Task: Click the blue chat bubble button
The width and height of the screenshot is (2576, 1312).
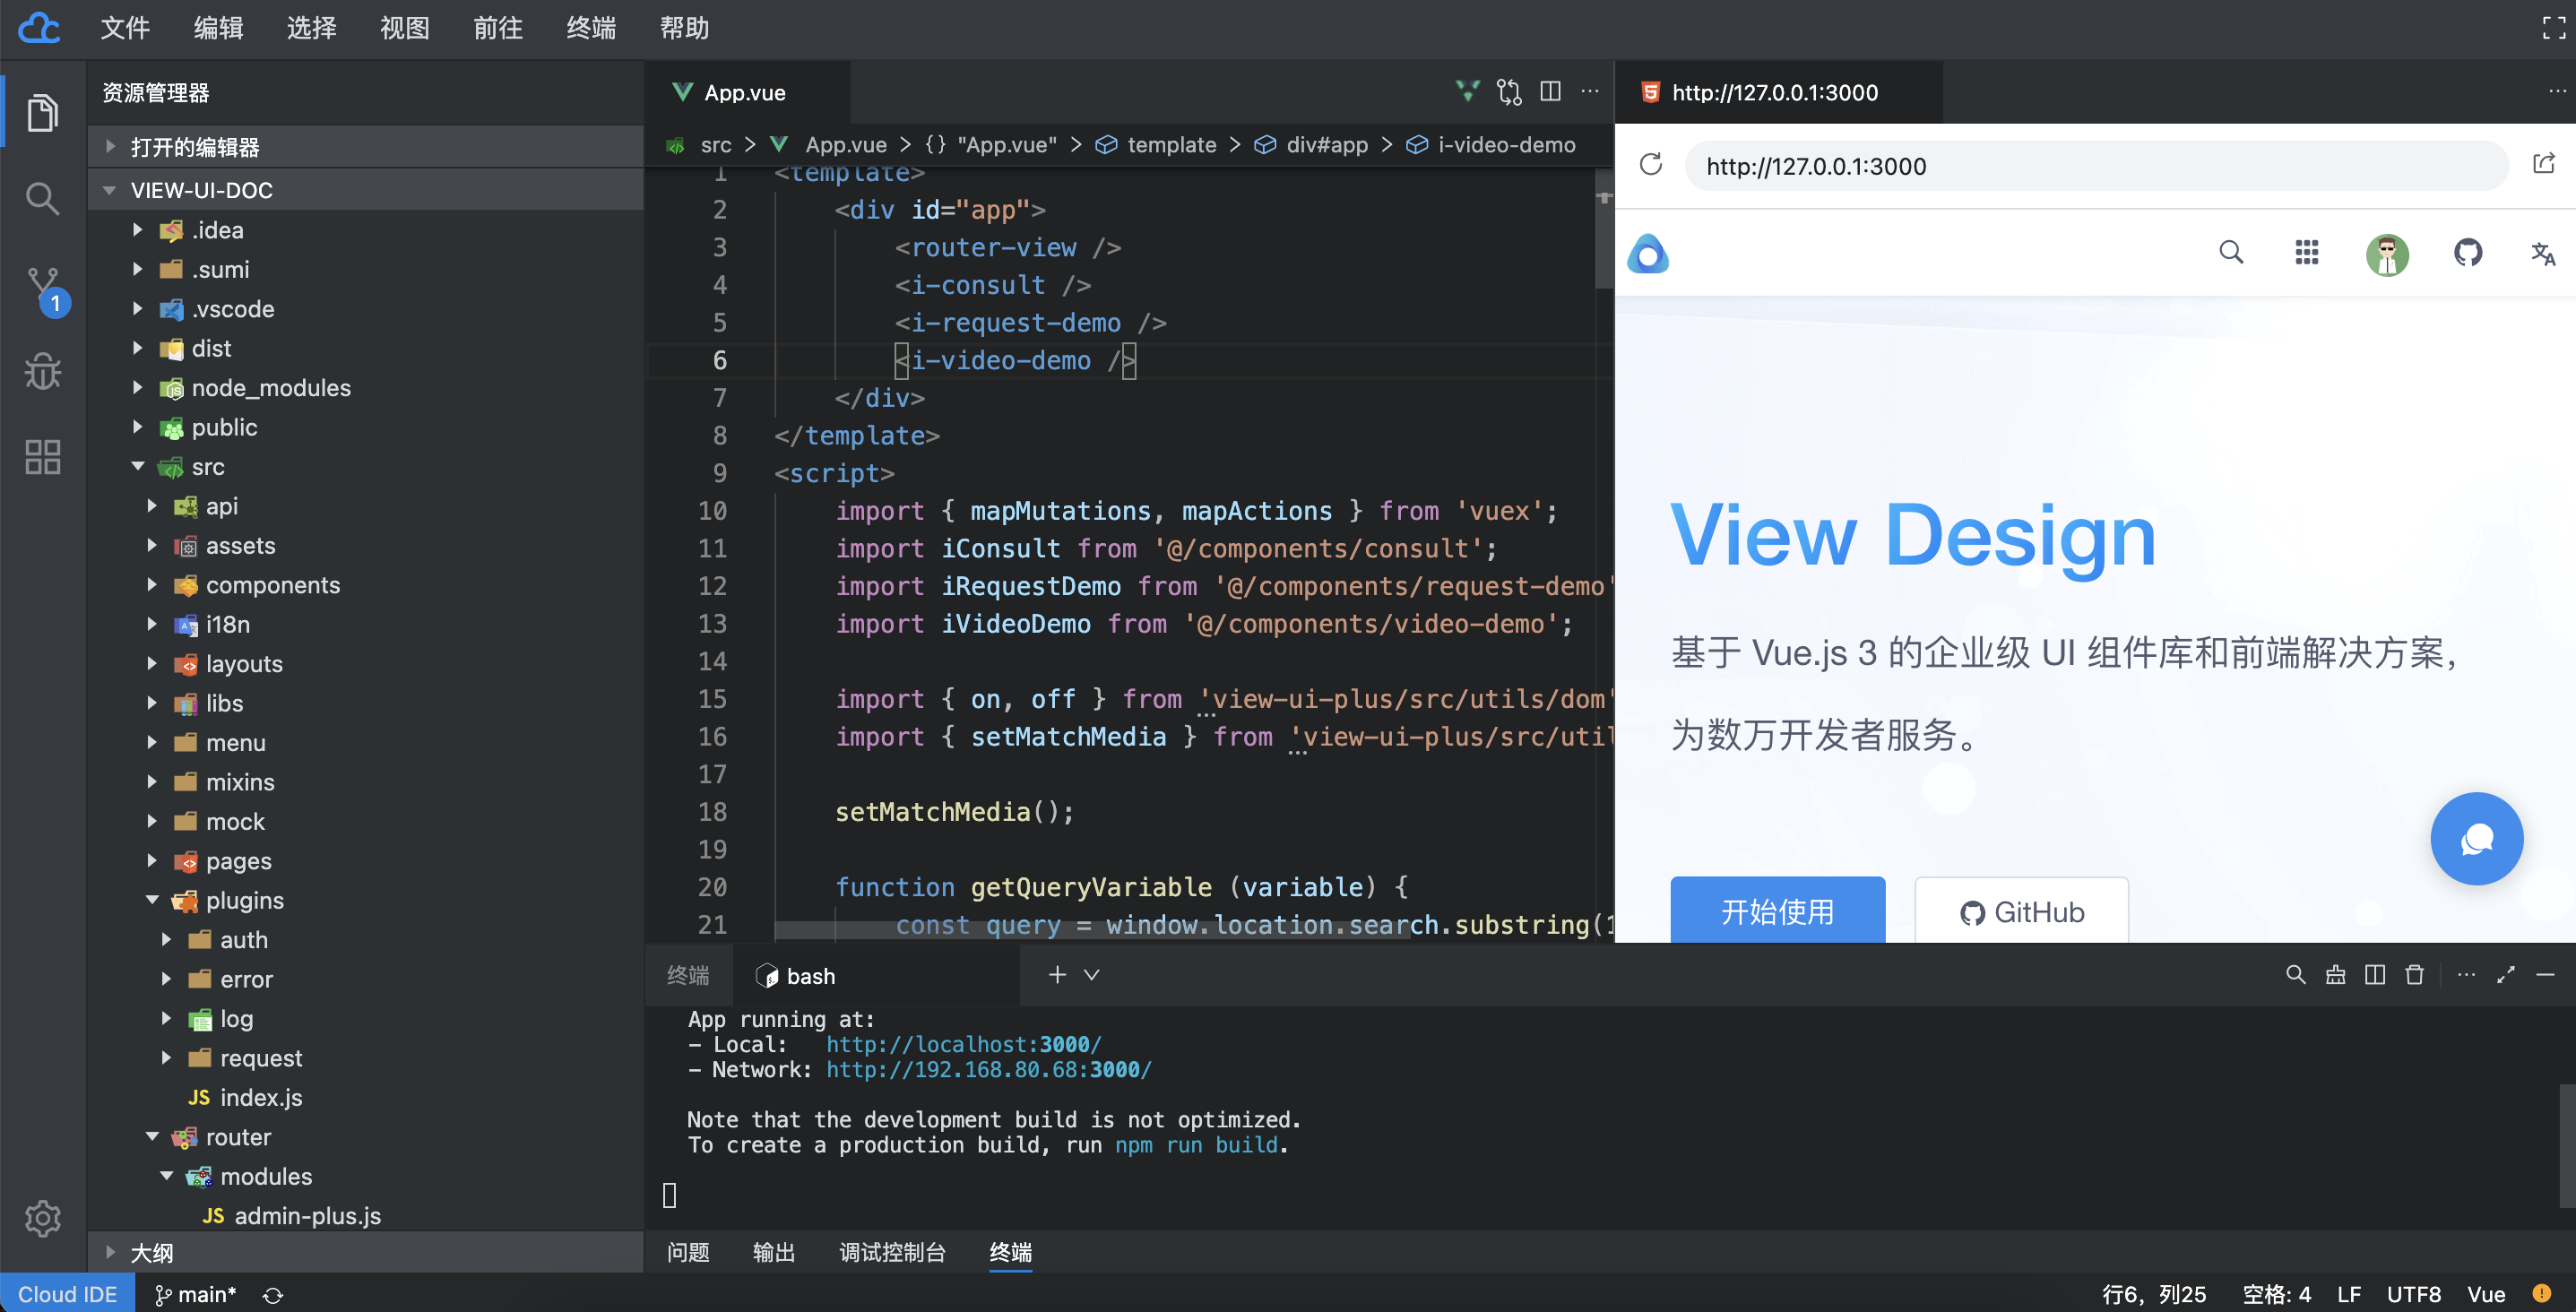Action: point(2476,838)
